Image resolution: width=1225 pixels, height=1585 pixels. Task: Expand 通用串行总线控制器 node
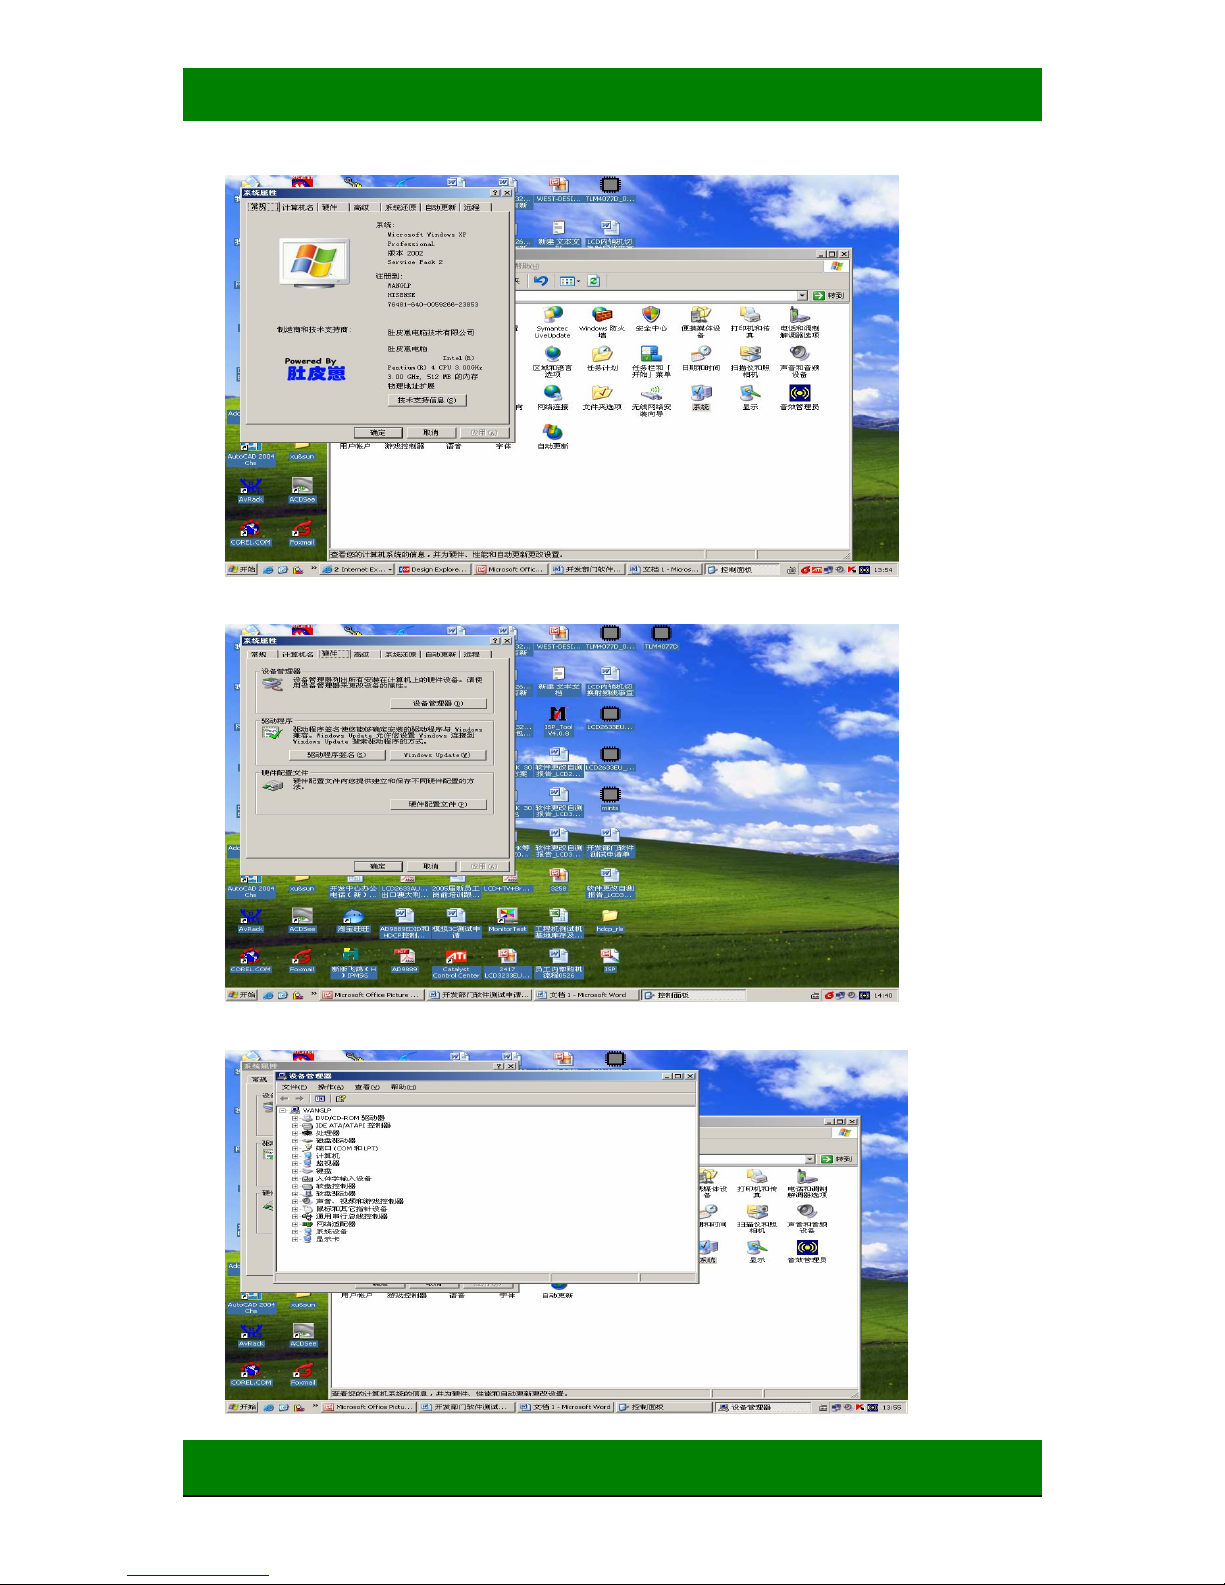click(x=295, y=1216)
